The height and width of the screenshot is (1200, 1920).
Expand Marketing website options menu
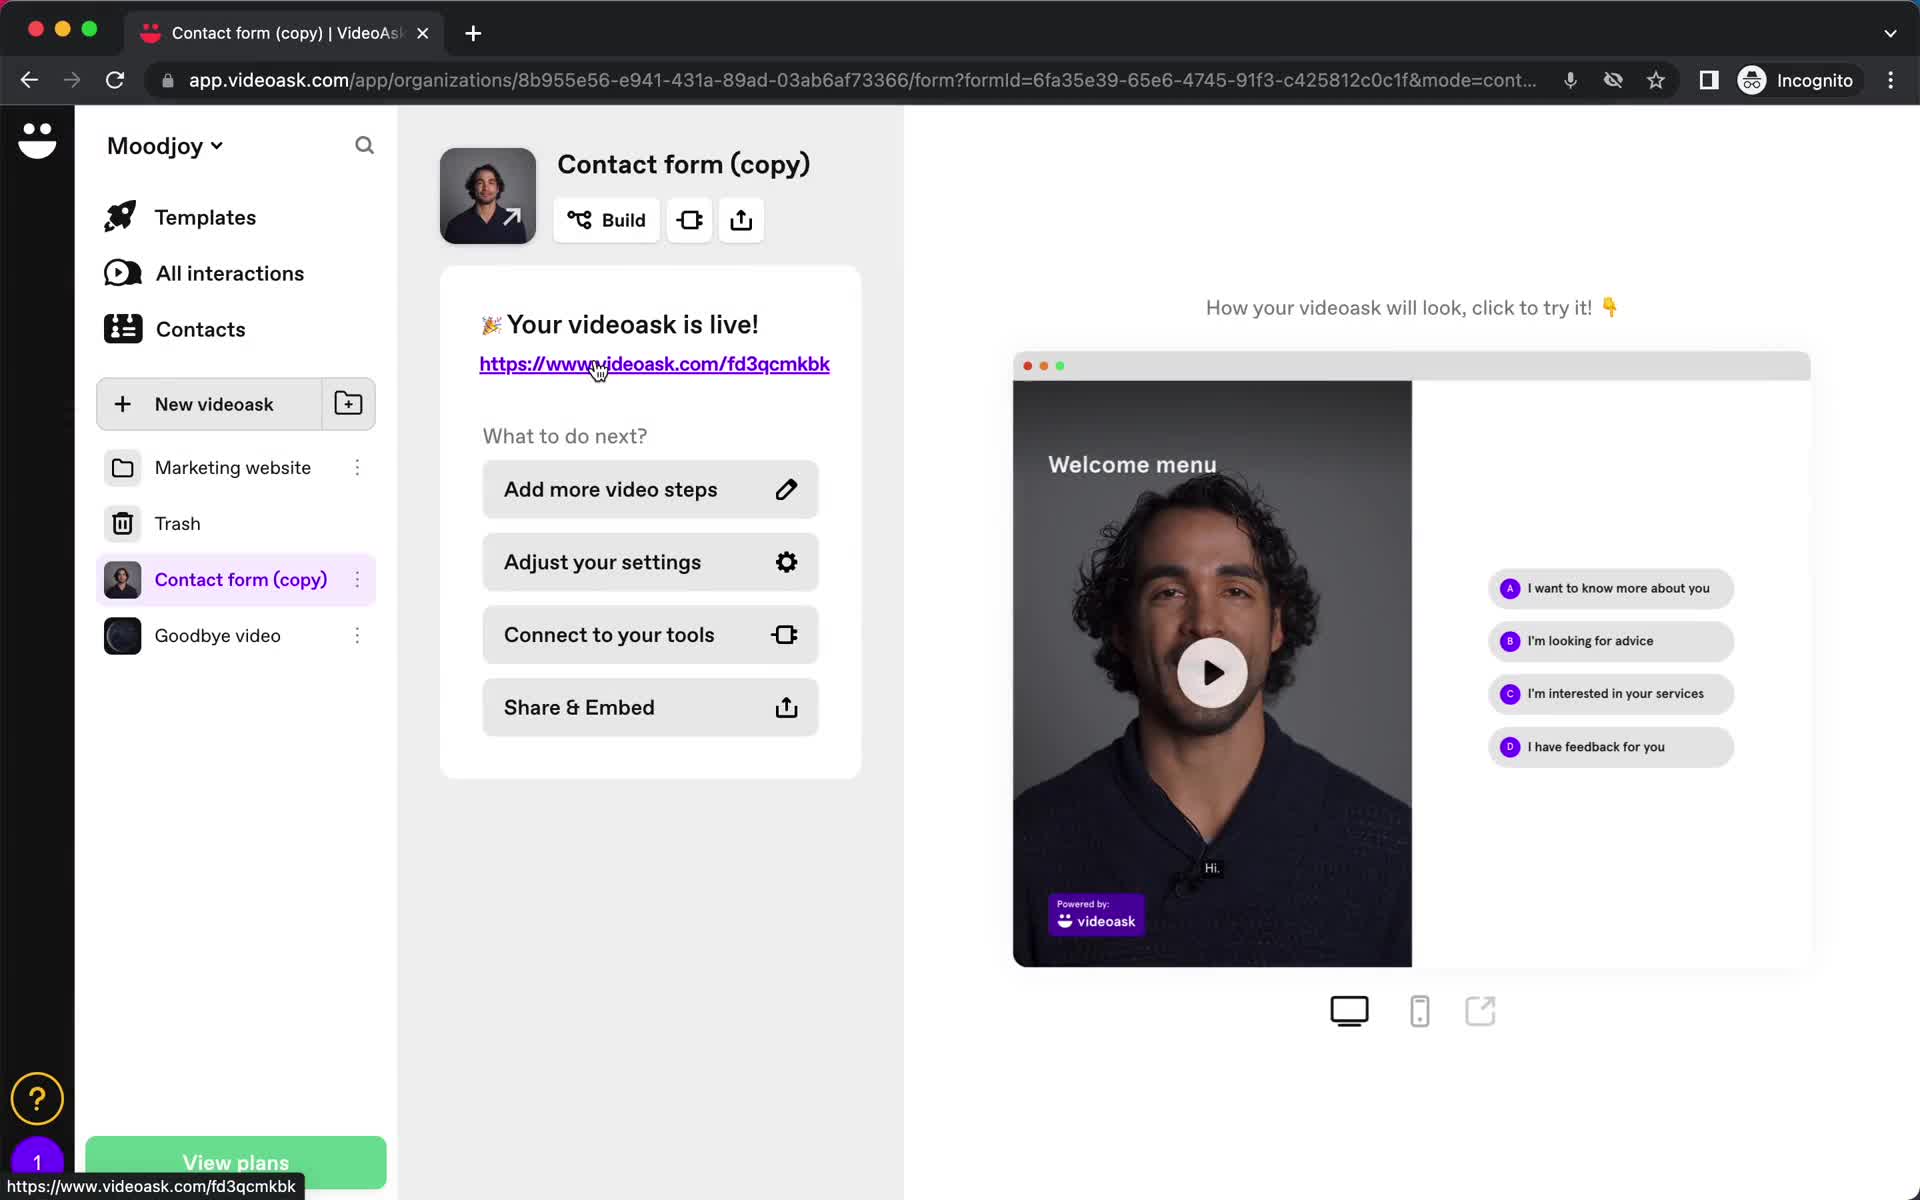[x=357, y=467]
